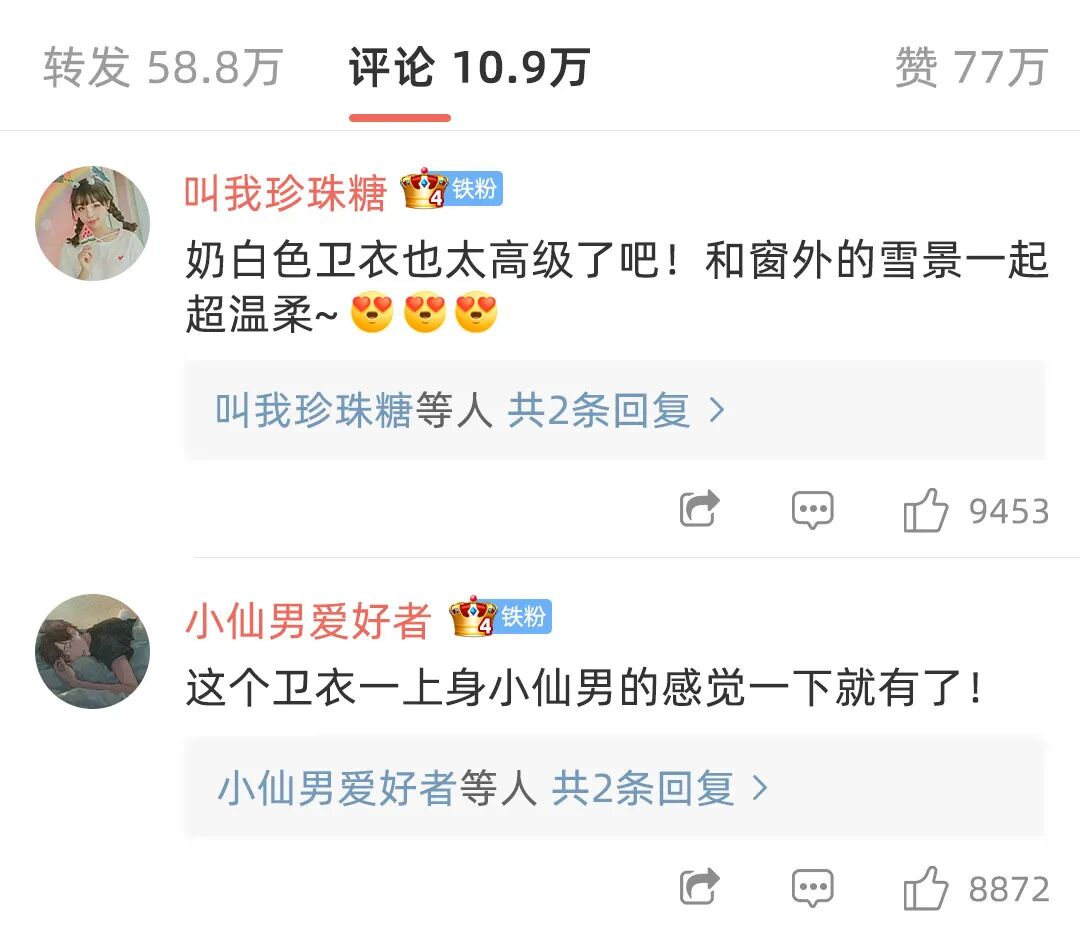Image resolution: width=1080 pixels, height=926 pixels.
Task: Select the 评论 10.9万 tab
Action: [469, 68]
